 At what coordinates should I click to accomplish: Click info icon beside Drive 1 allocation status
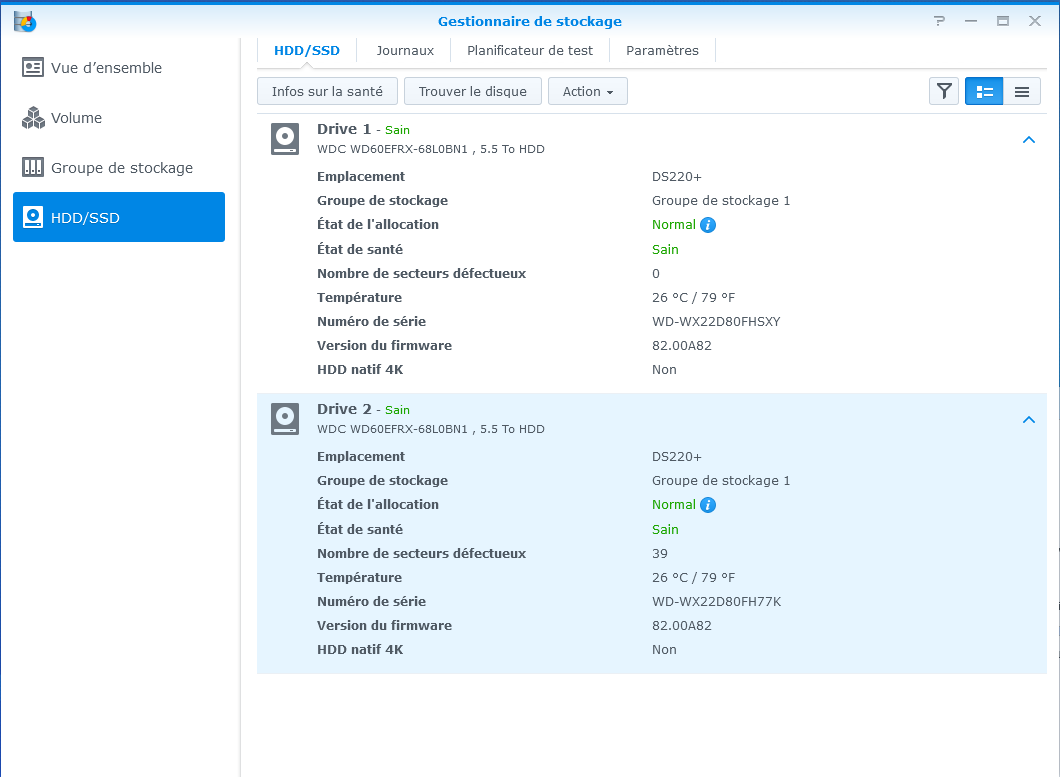(x=708, y=225)
